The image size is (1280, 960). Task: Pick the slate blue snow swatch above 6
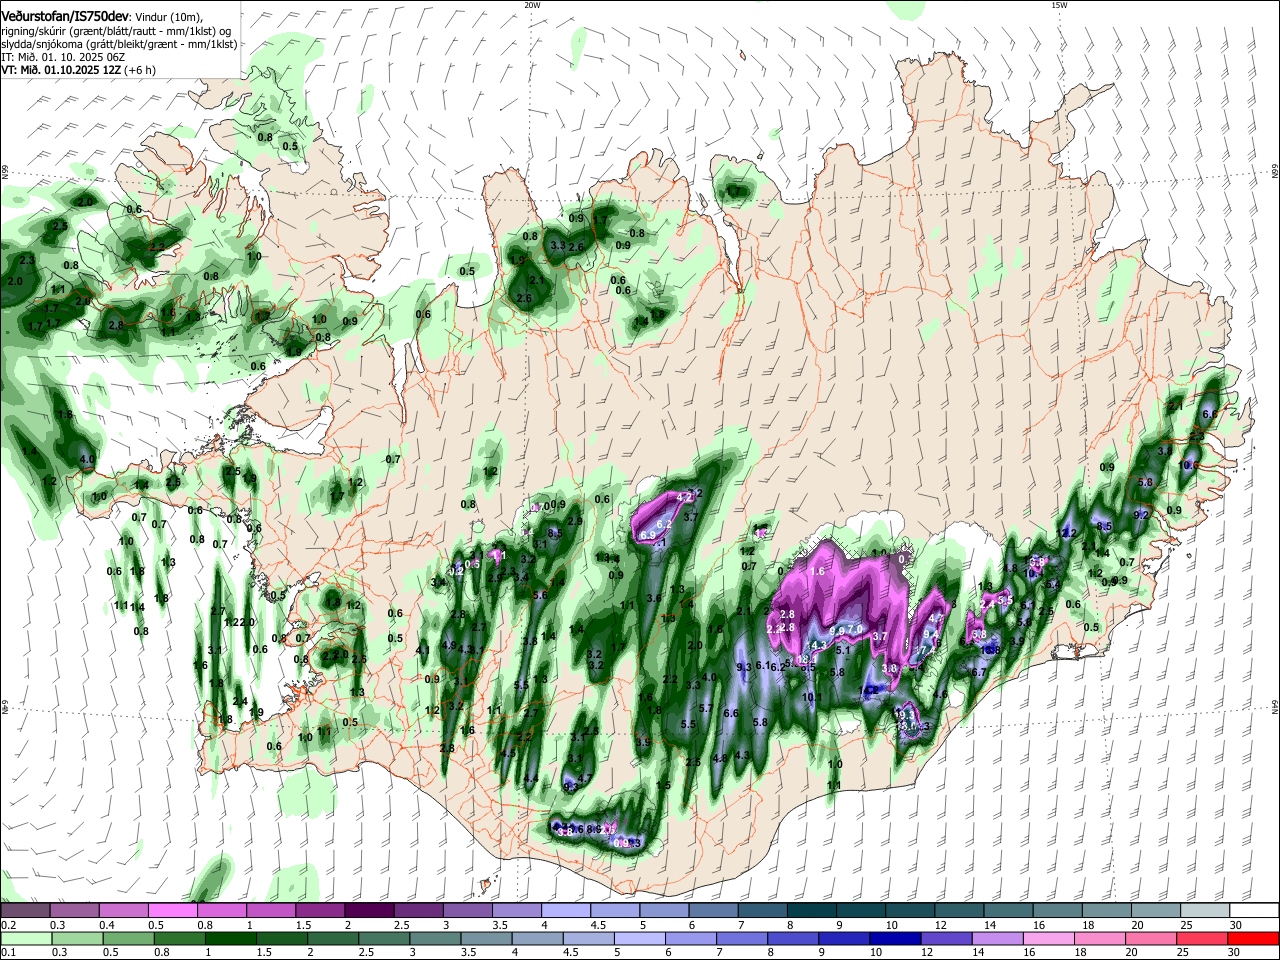click(x=713, y=911)
